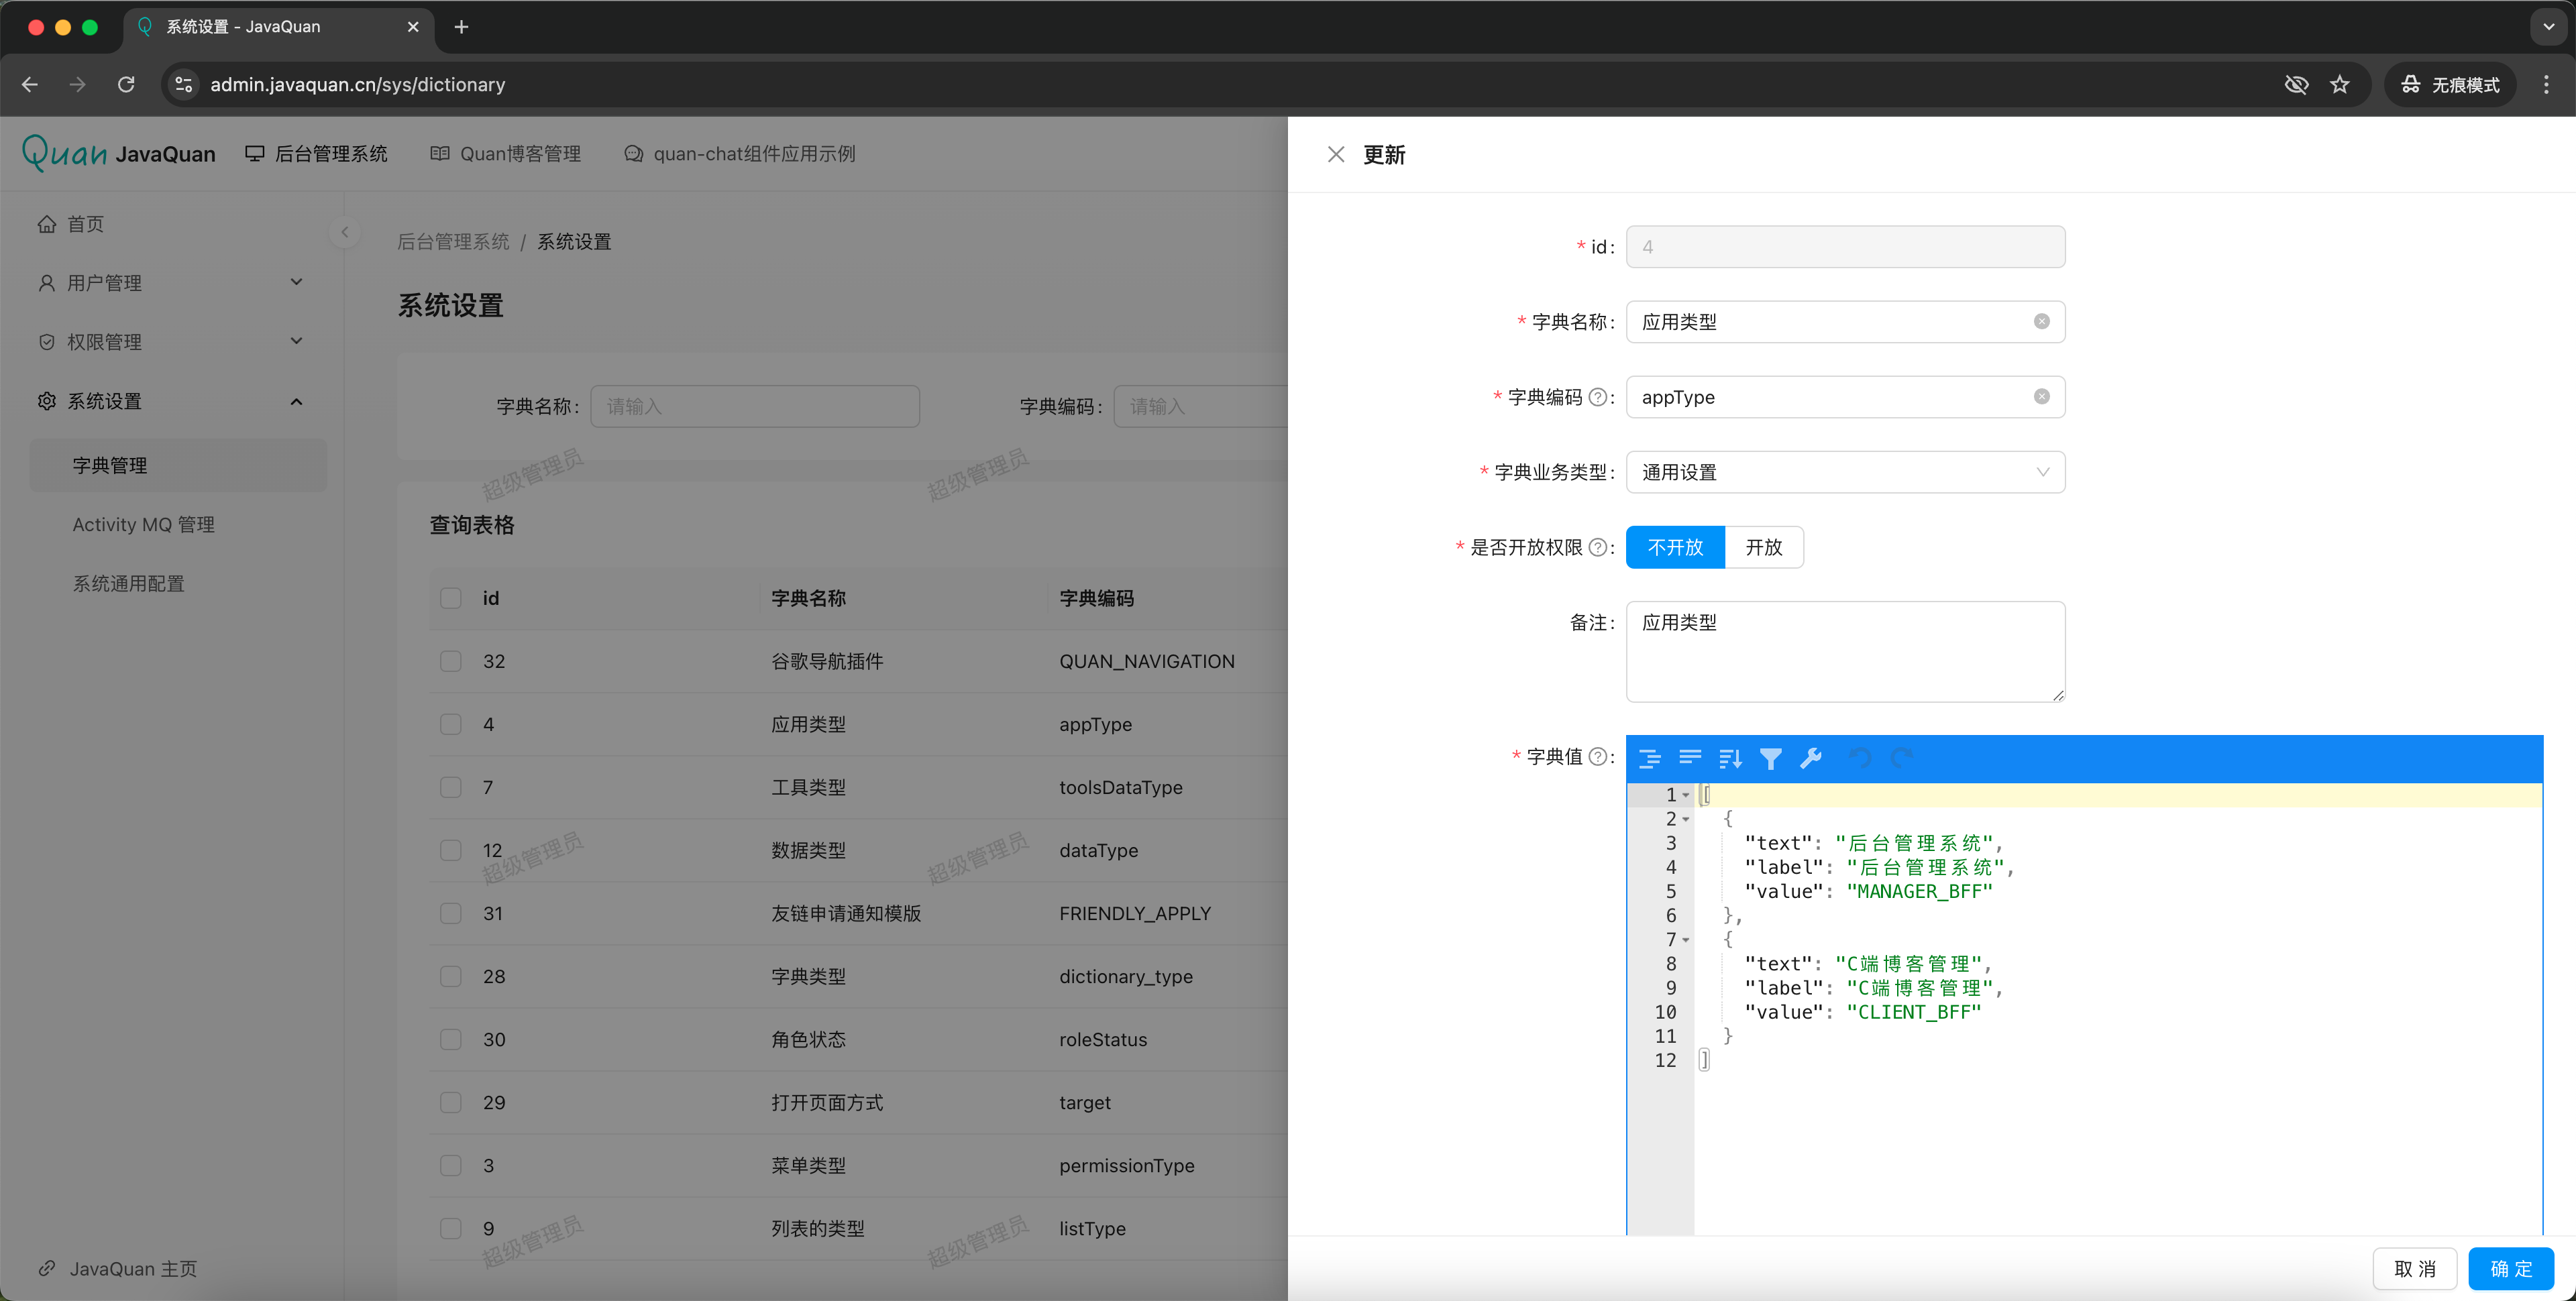This screenshot has height=1301, width=2576.
Task: Expand the 用户管理 sidebar menu
Action: tap(170, 283)
